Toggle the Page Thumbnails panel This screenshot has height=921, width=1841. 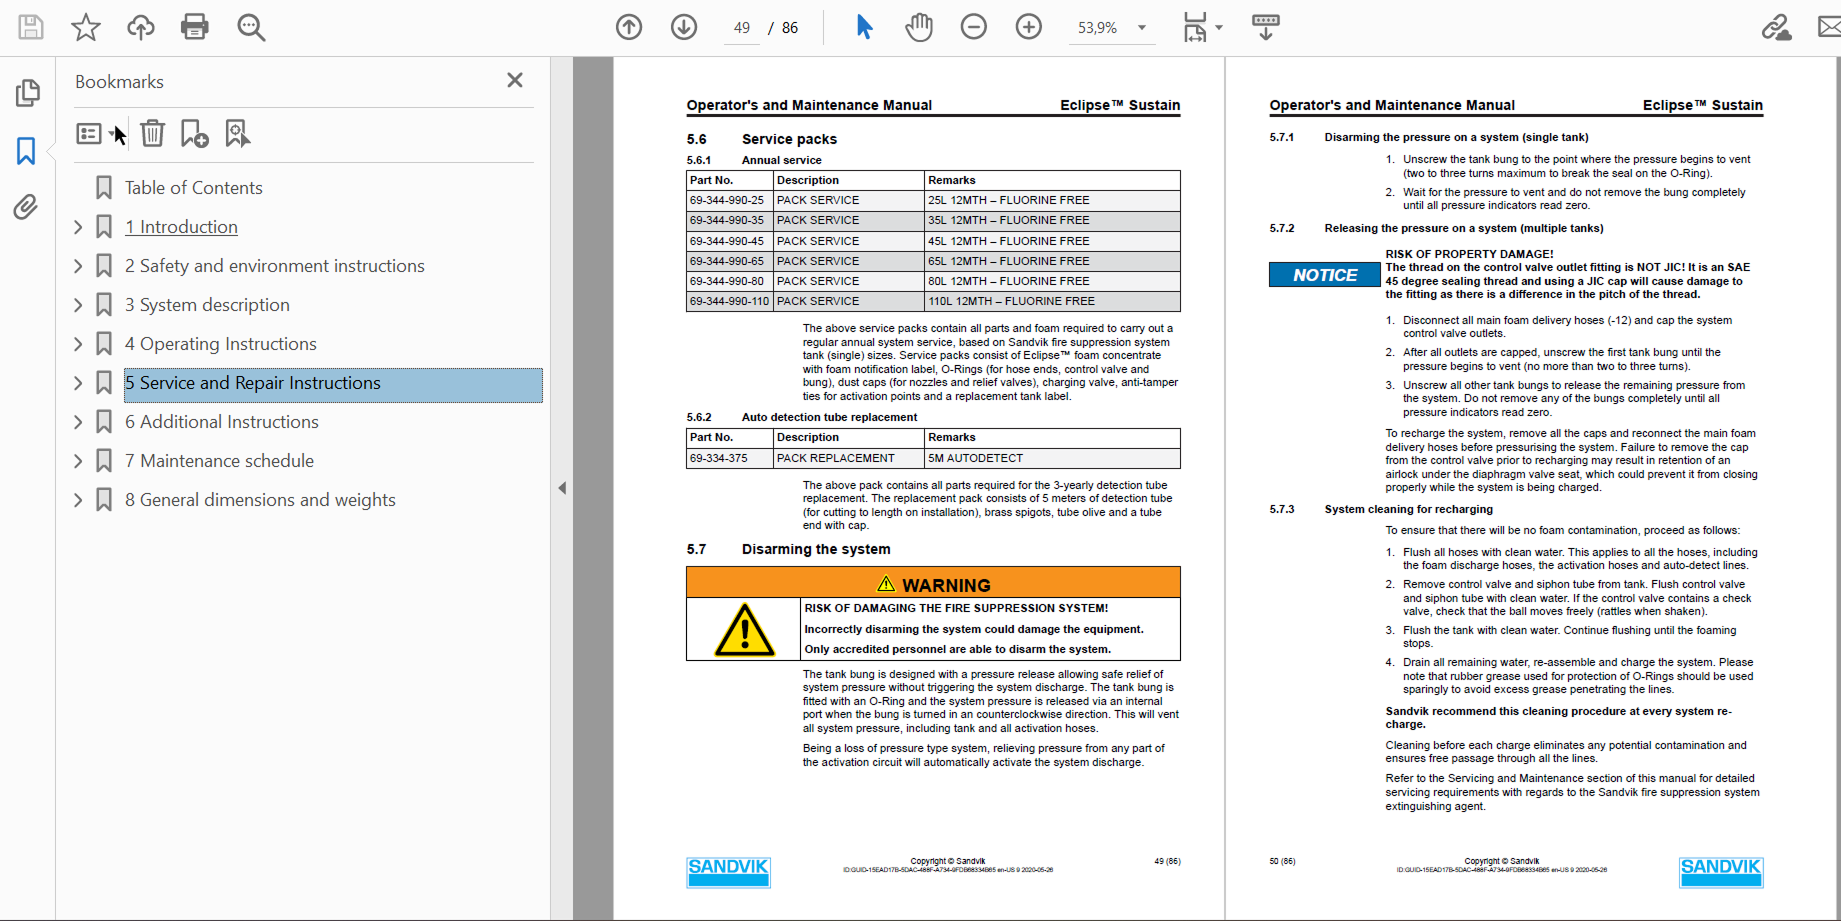click(x=27, y=93)
